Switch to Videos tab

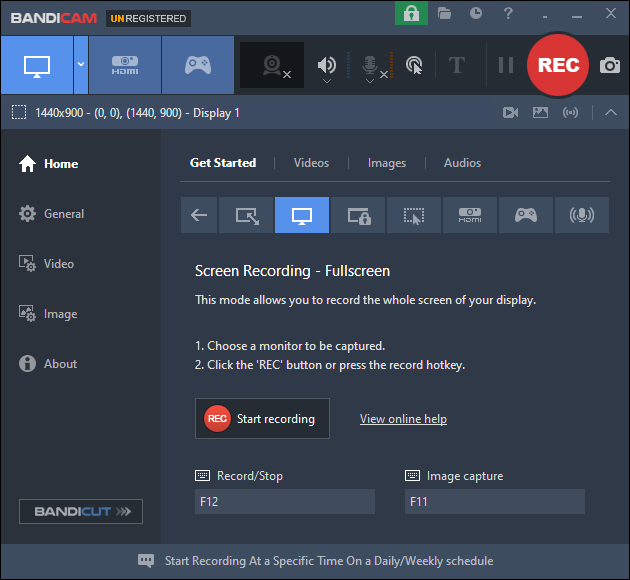(311, 163)
